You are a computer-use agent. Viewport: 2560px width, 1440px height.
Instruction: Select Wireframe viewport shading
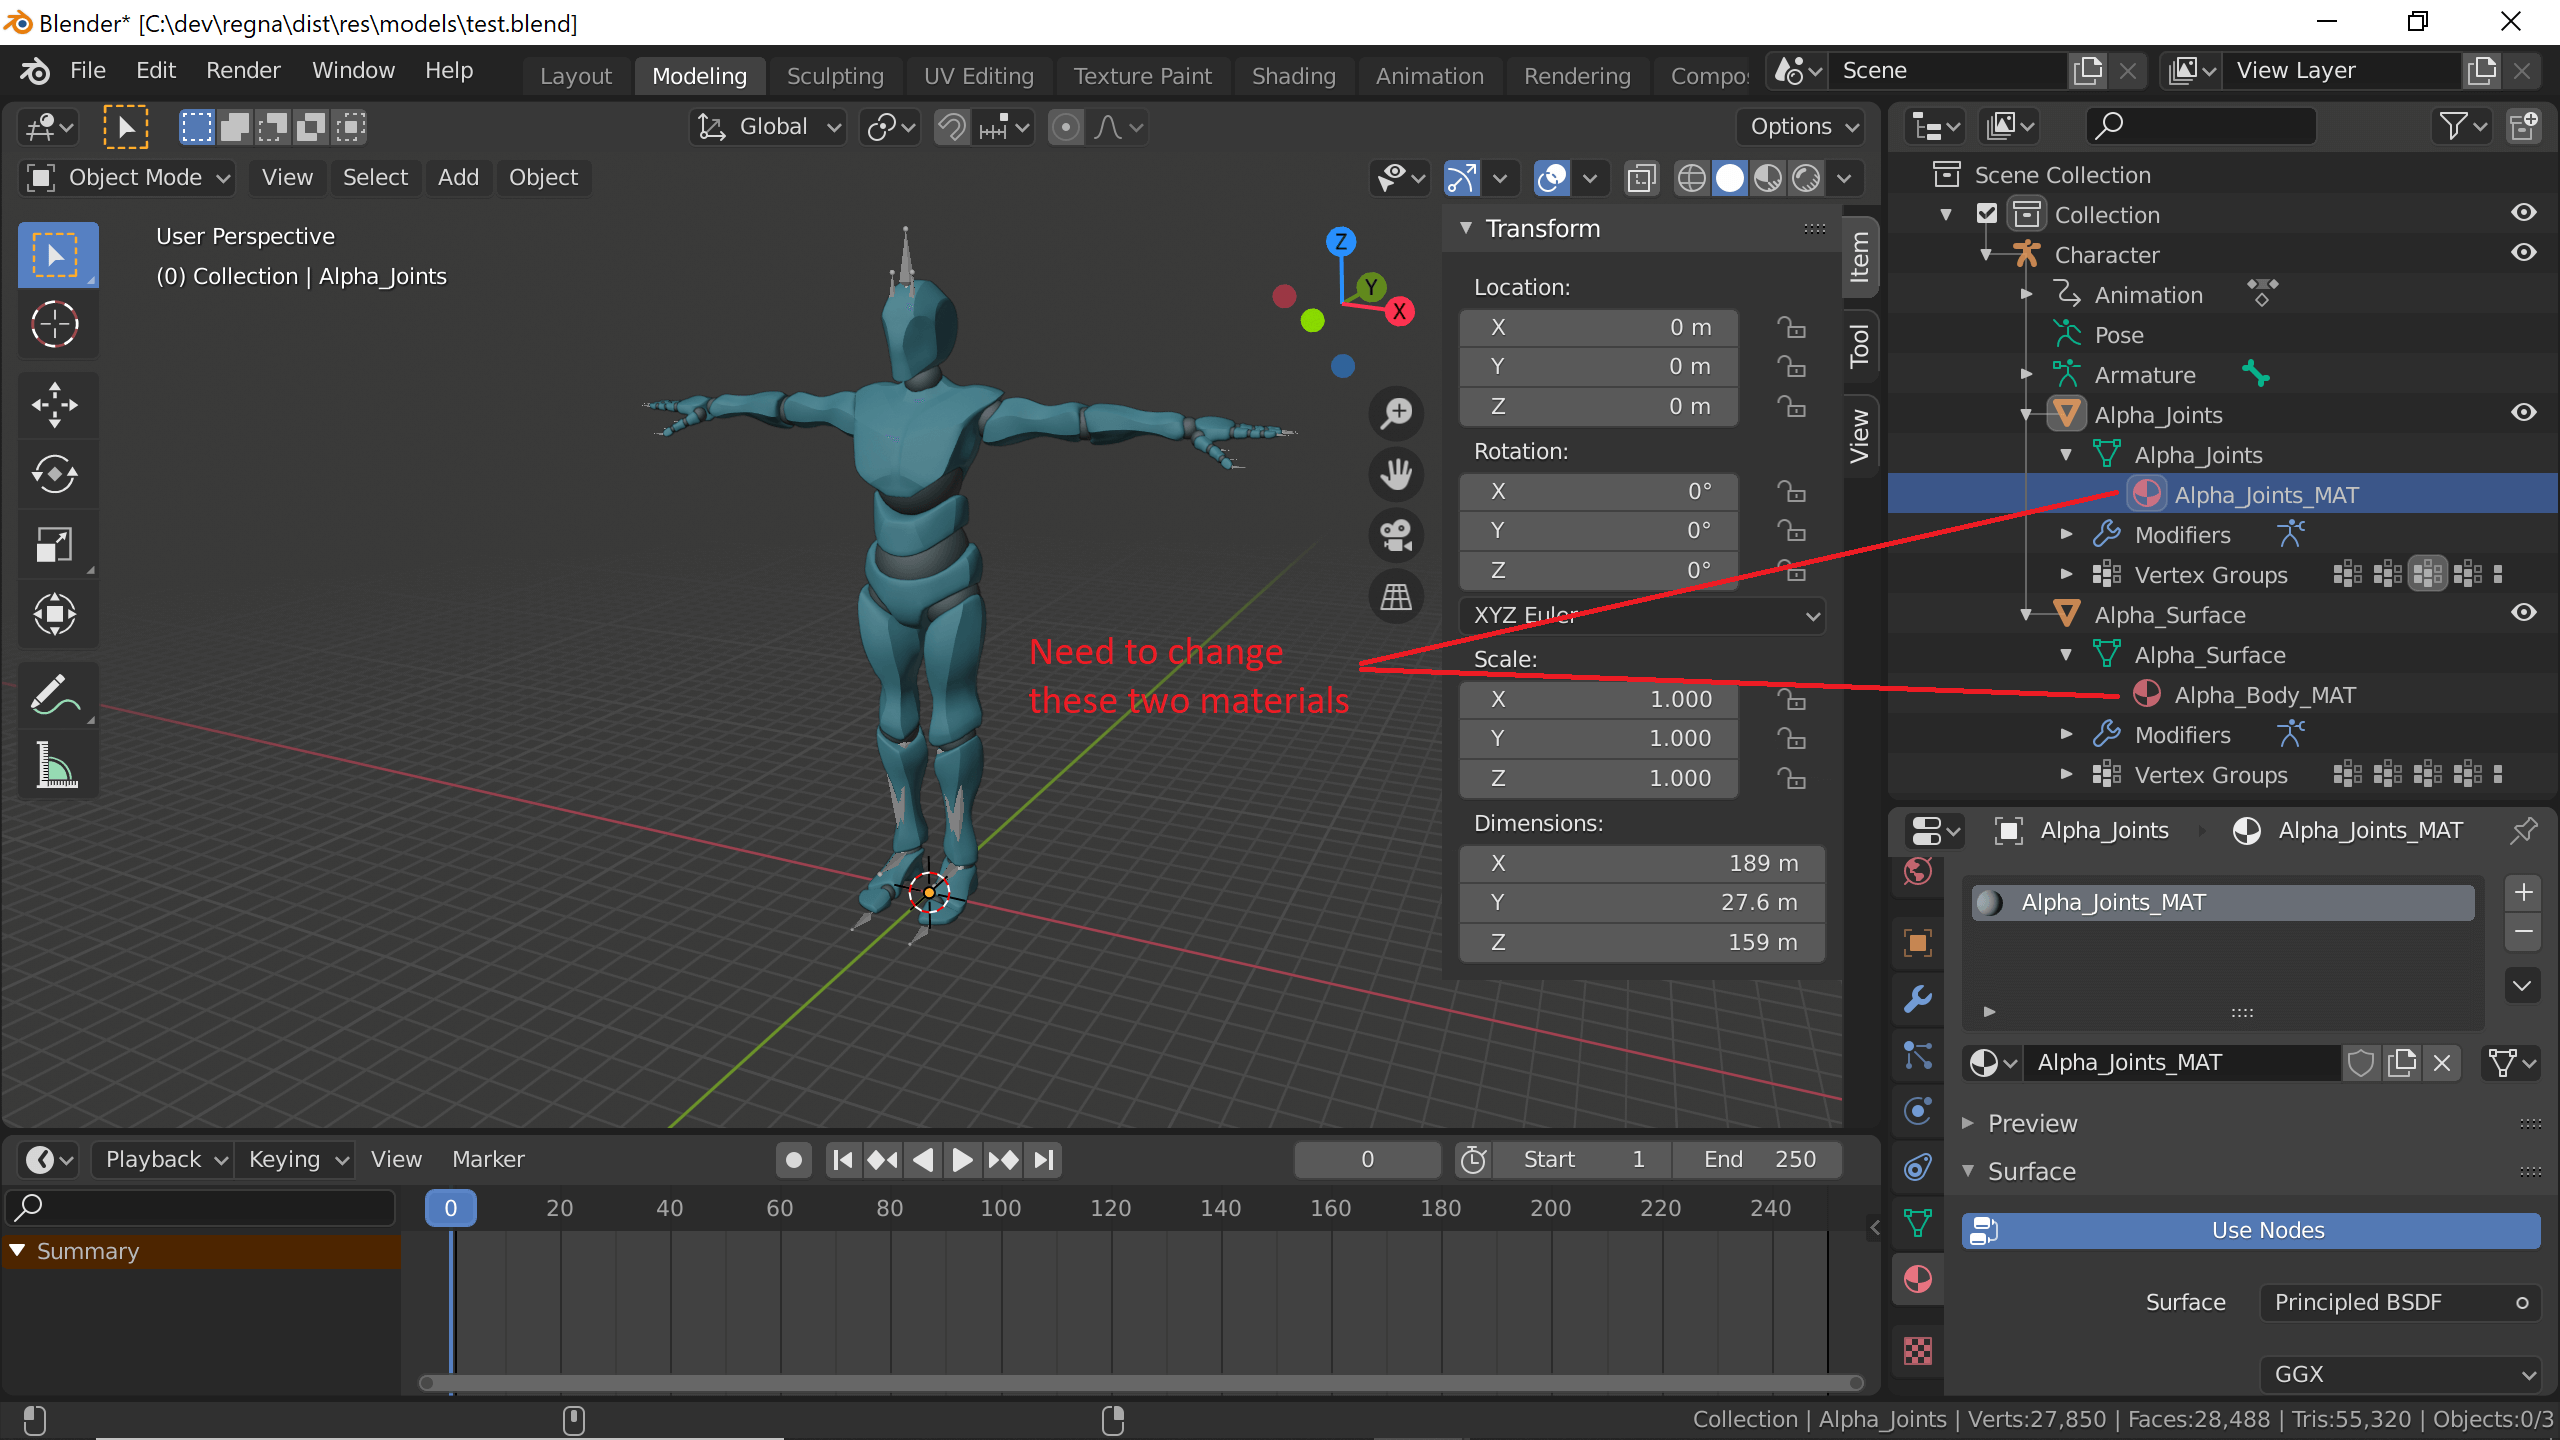[1690, 178]
